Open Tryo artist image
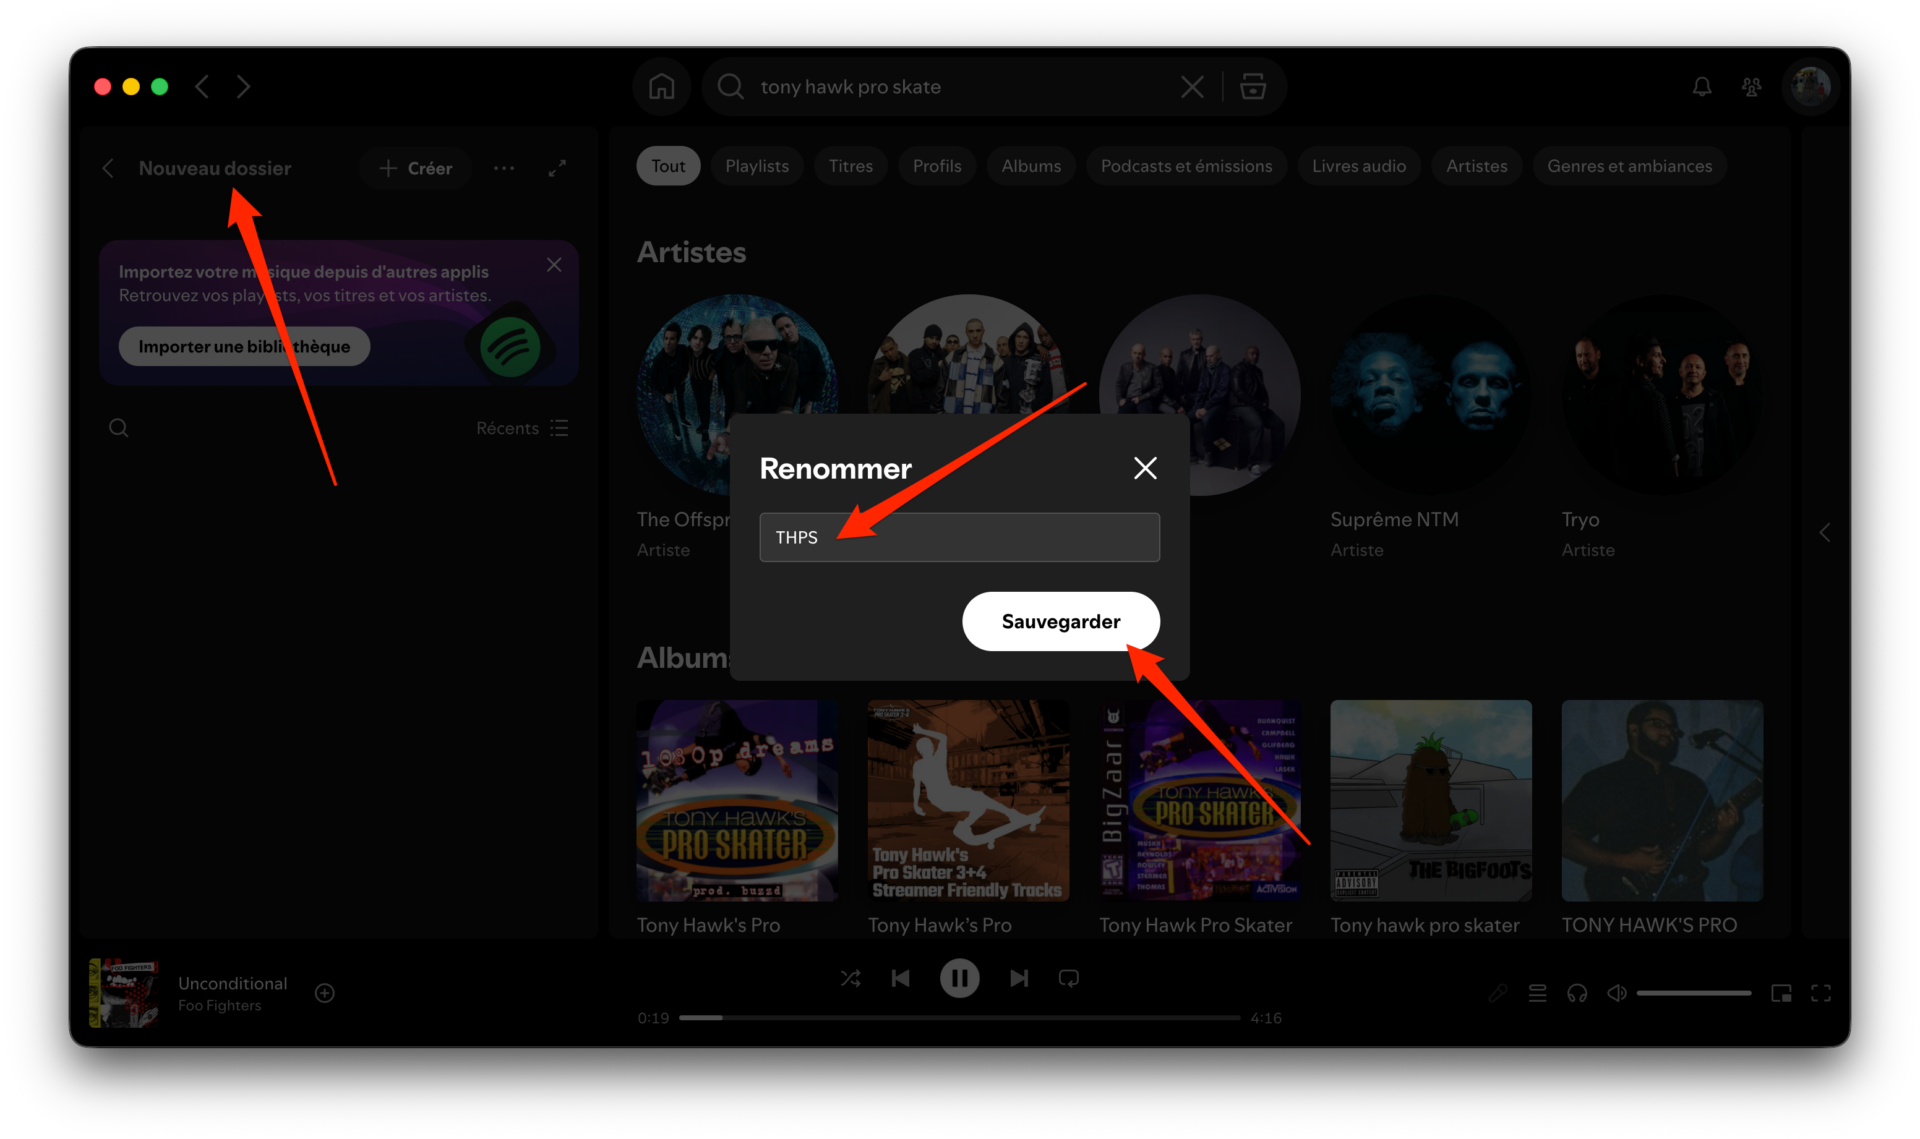 coord(1662,395)
